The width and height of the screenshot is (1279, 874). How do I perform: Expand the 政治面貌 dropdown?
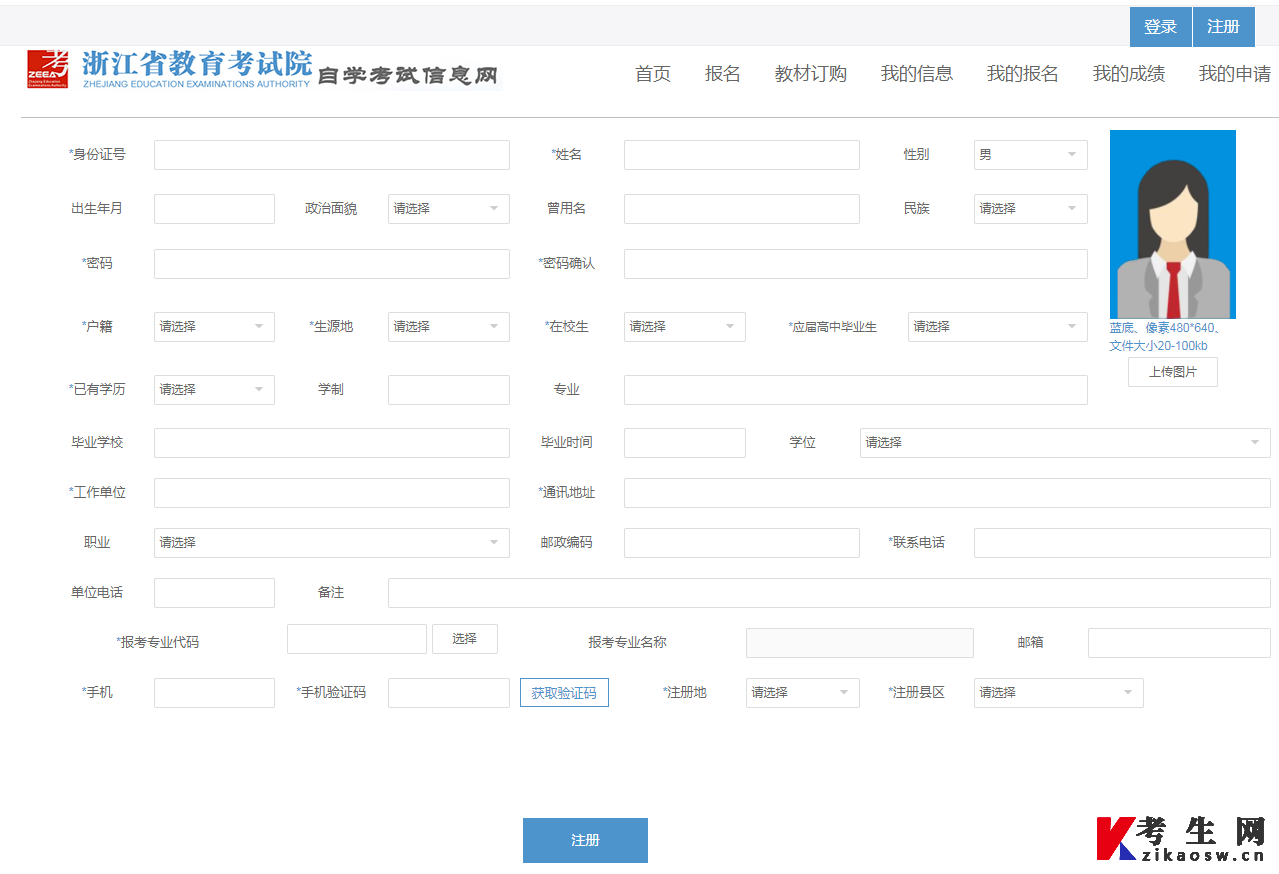point(449,209)
